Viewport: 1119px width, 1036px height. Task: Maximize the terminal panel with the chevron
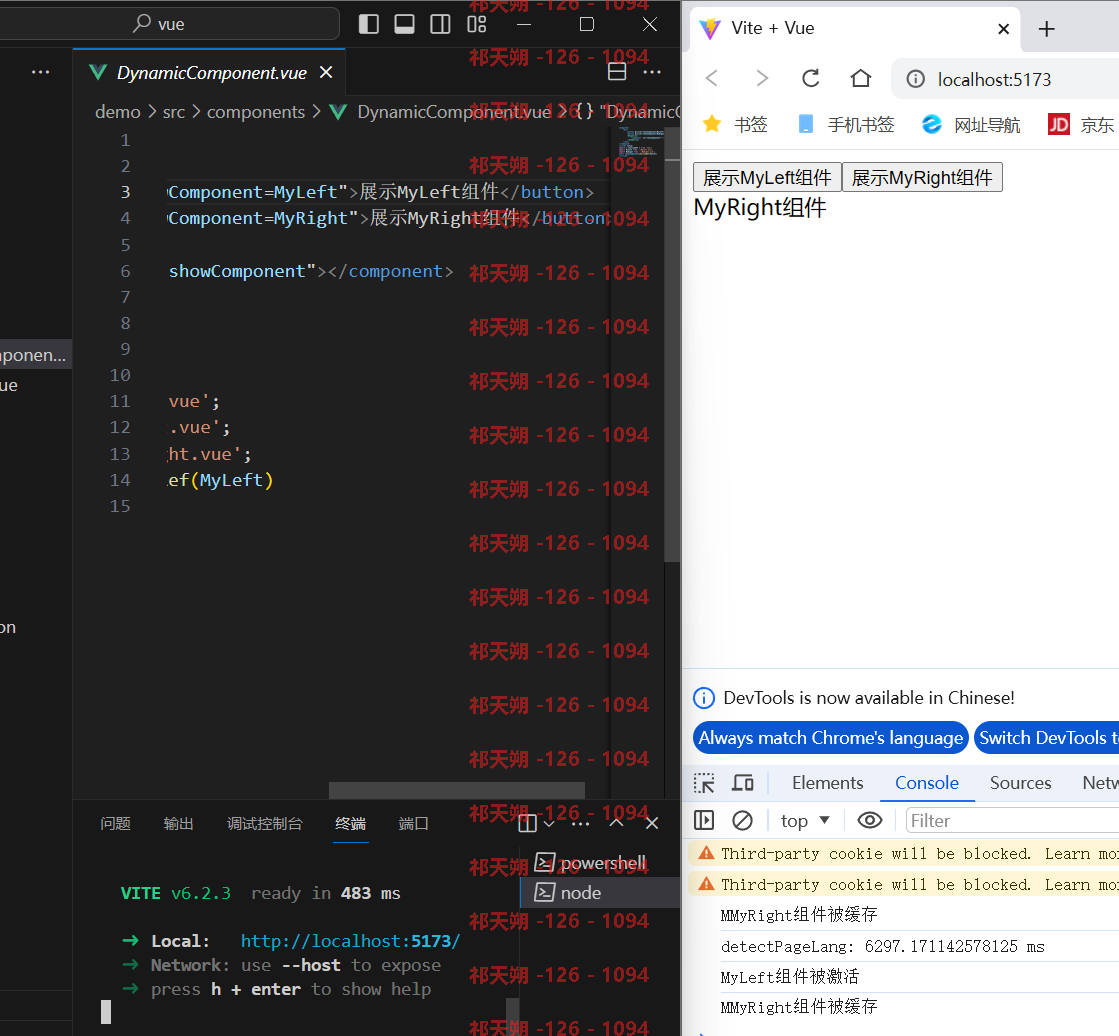coord(617,823)
